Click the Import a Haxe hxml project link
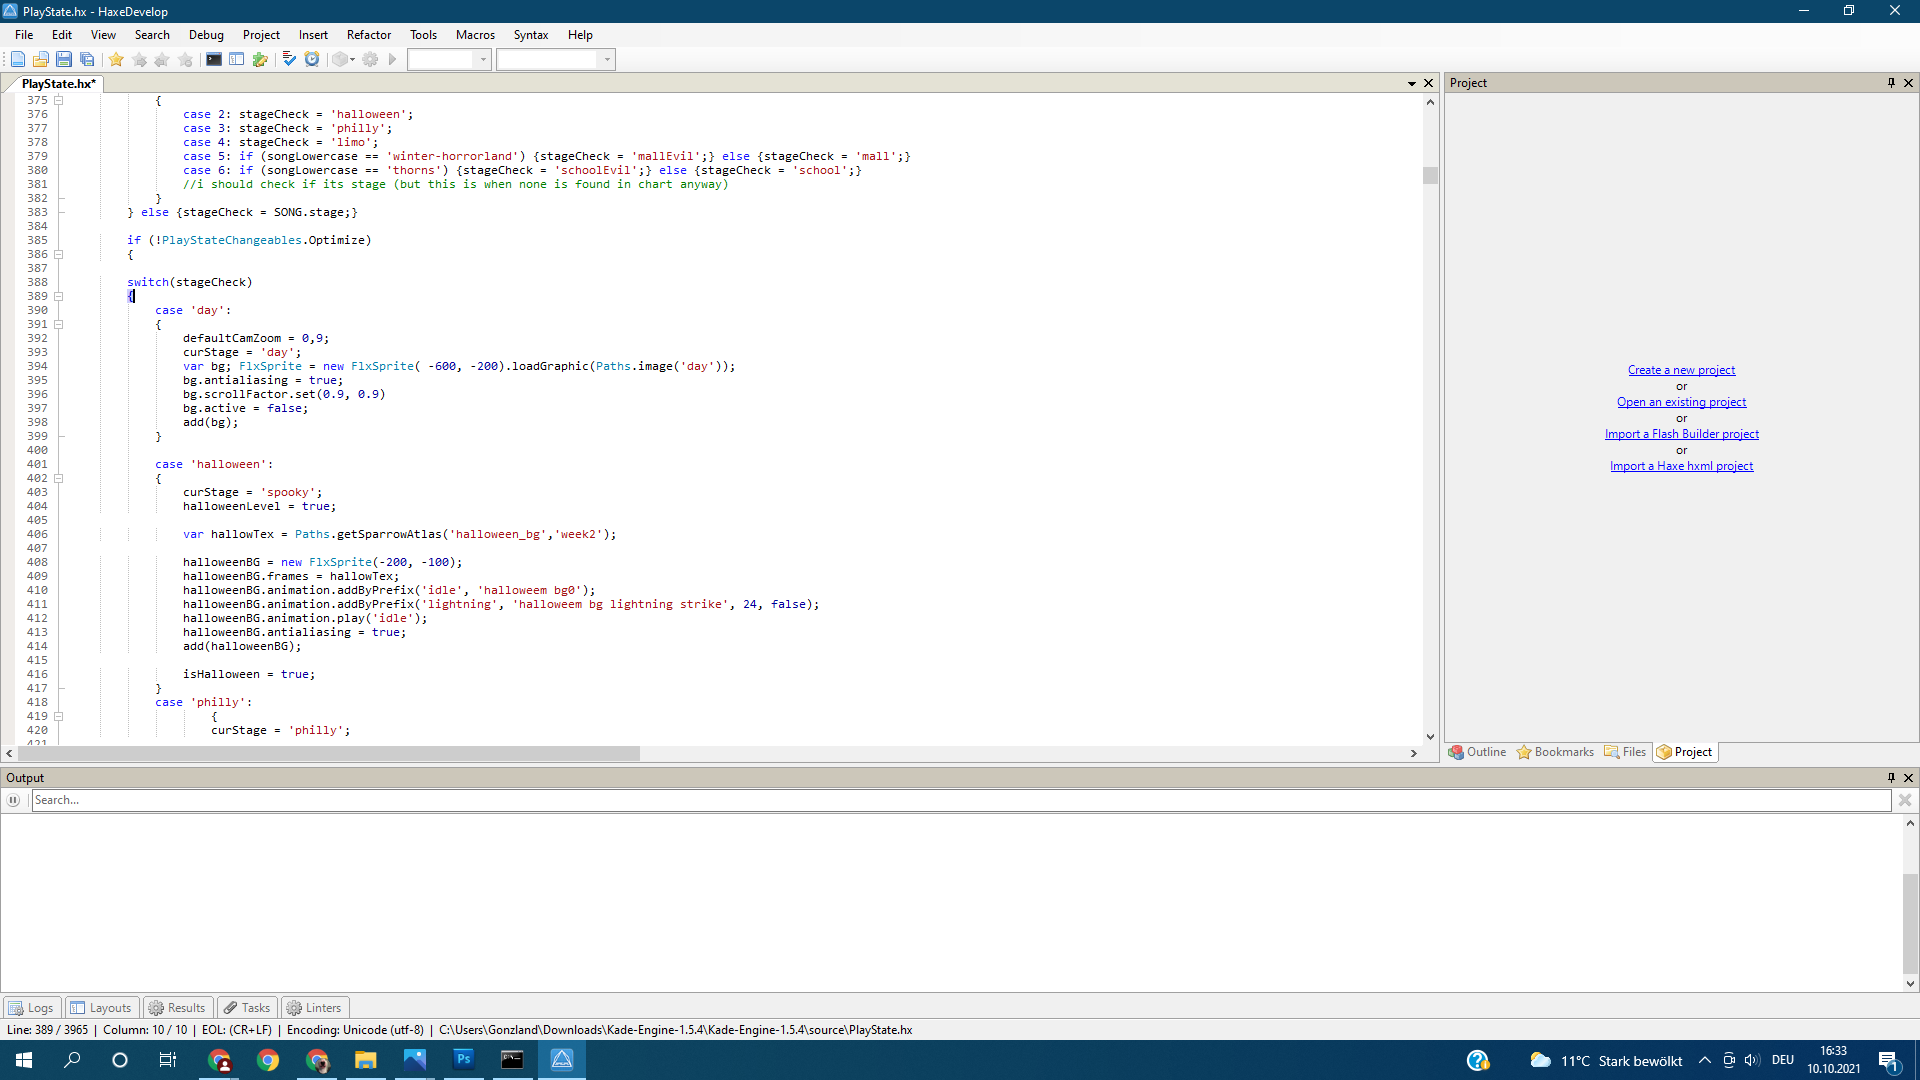The height and width of the screenshot is (1080, 1920). tap(1682, 465)
